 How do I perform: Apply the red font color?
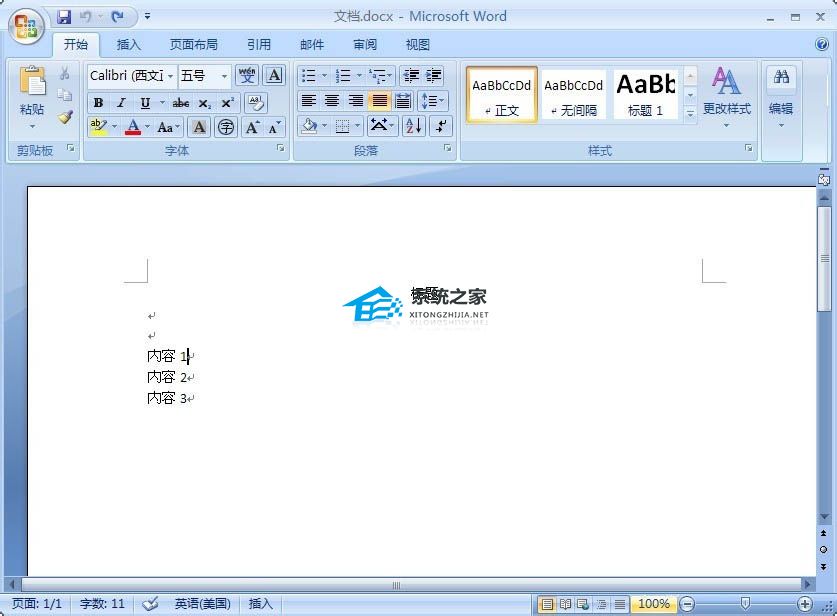[x=133, y=127]
